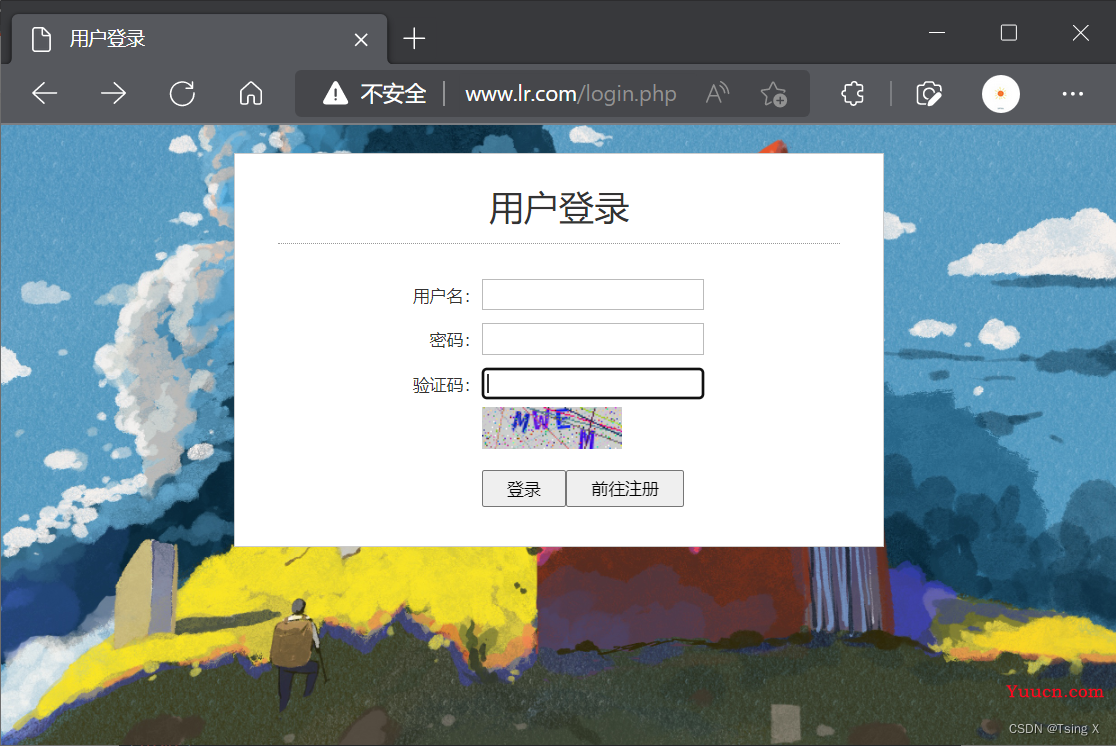Click the 密码: label
This screenshot has height=746, width=1116.
[x=450, y=340]
